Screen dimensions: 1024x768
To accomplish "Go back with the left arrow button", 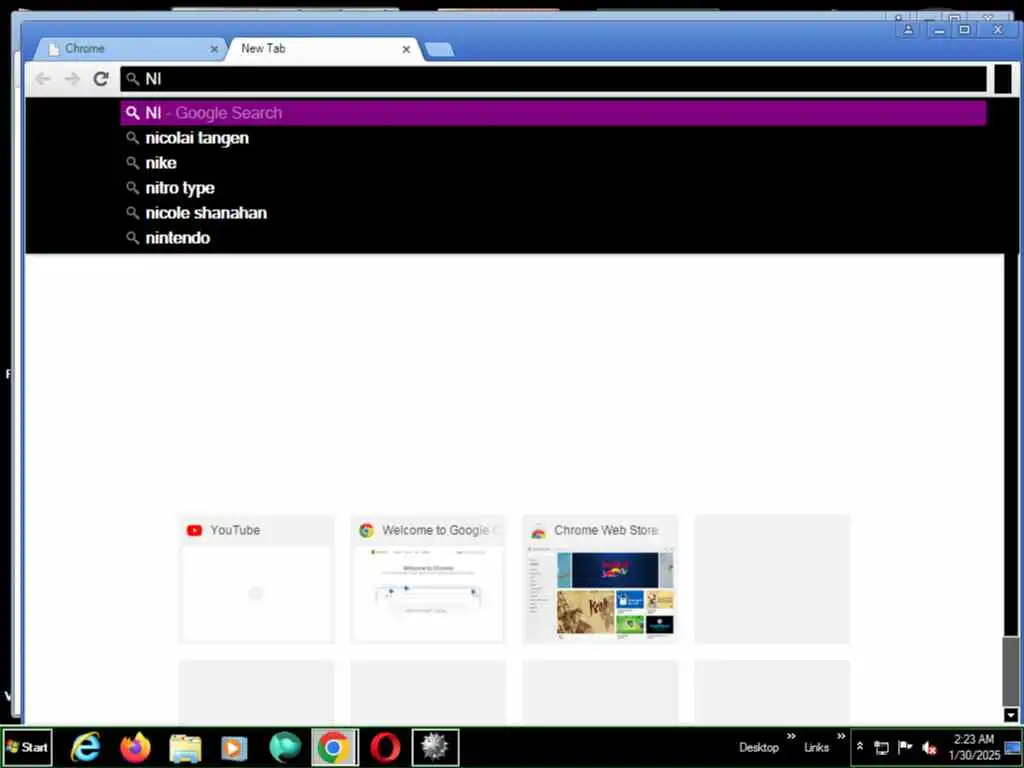I will [43, 79].
